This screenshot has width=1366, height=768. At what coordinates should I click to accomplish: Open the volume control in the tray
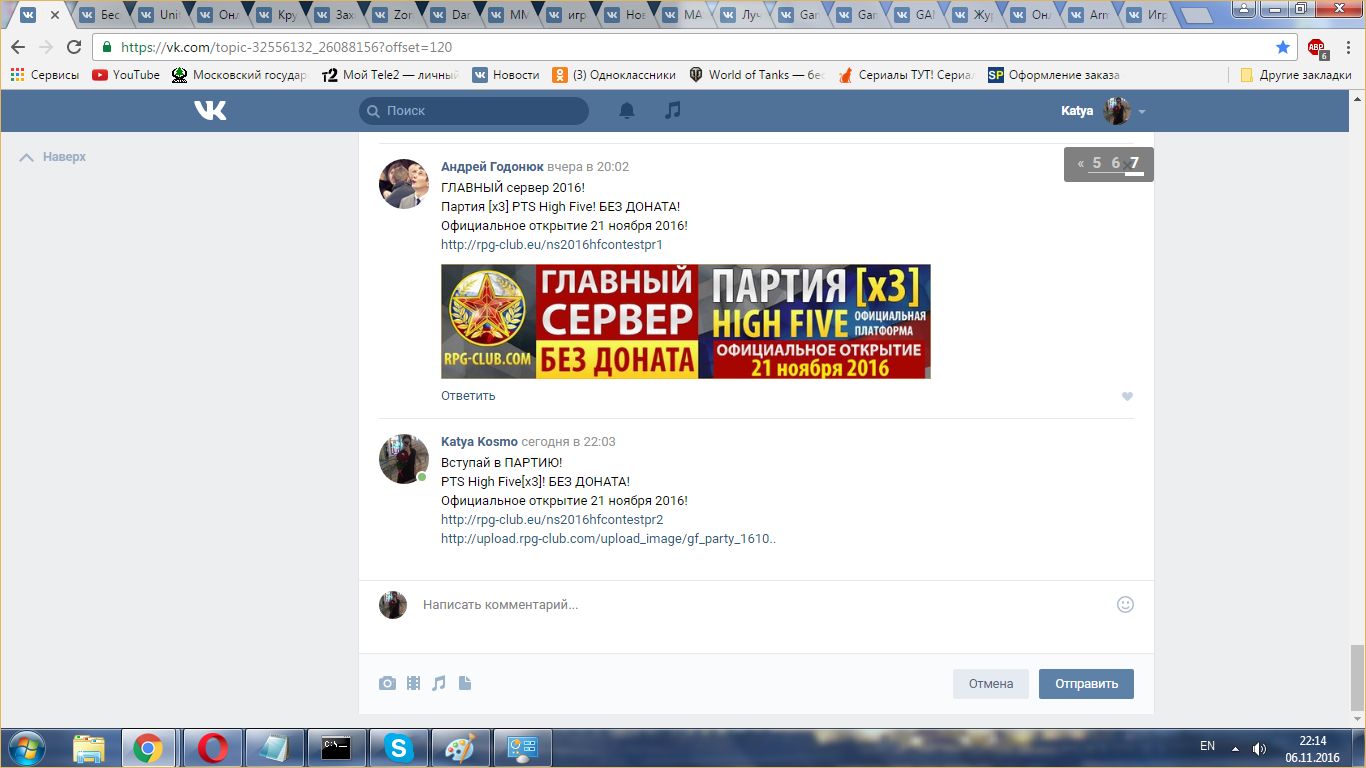1259,748
